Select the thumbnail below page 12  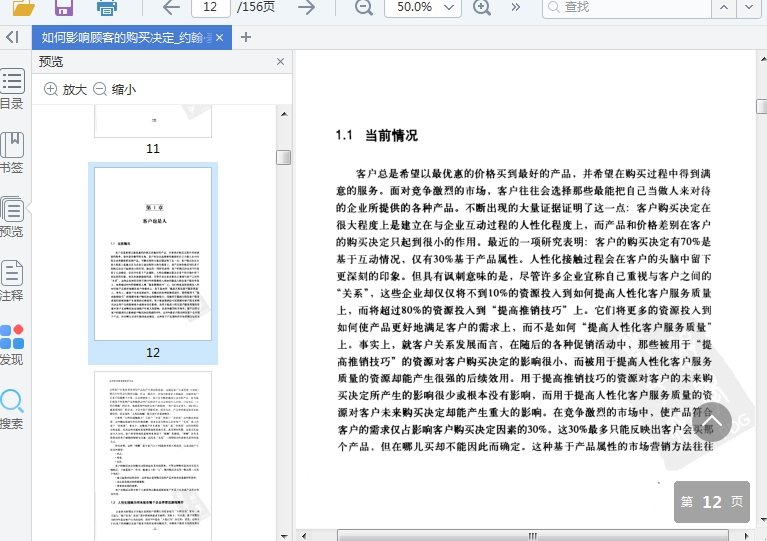153,456
